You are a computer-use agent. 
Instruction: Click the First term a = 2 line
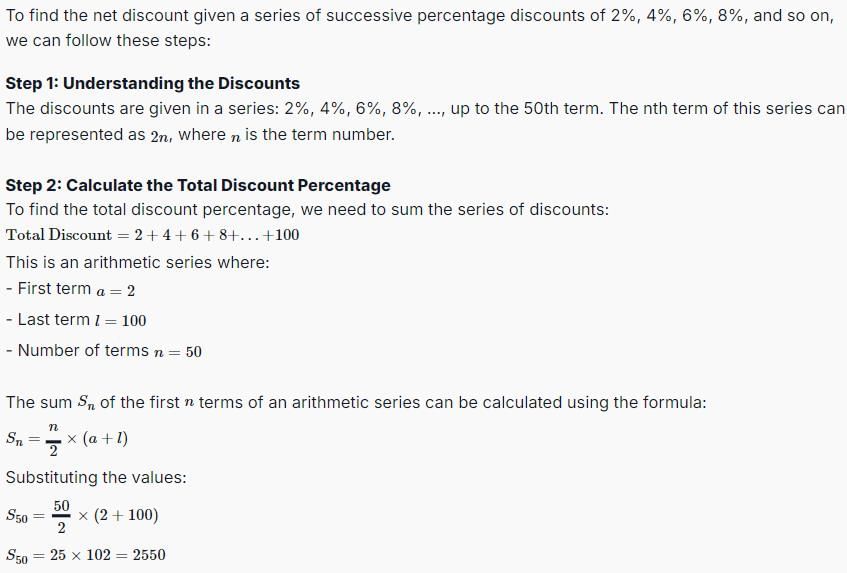pyautogui.click(x=70, y=289)
